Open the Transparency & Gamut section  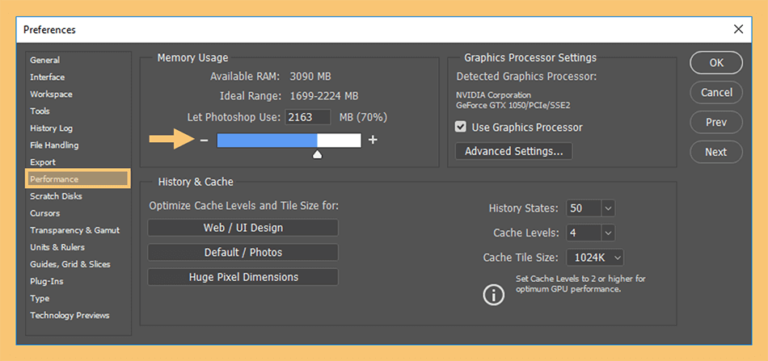click(x=74, y=230)
